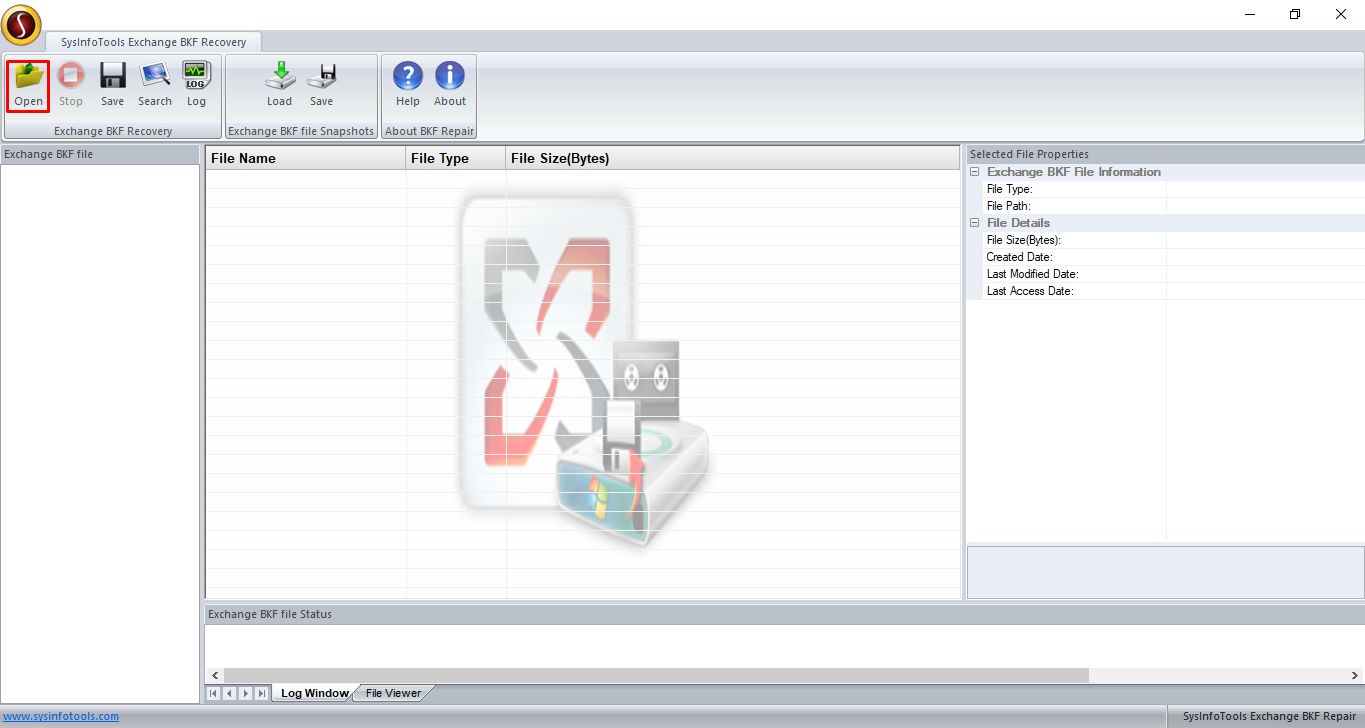The width and height of the screenshot is (1365, 728).
Task: Collapse Exchange BKF File Information section
Action: tap(975, 172)
